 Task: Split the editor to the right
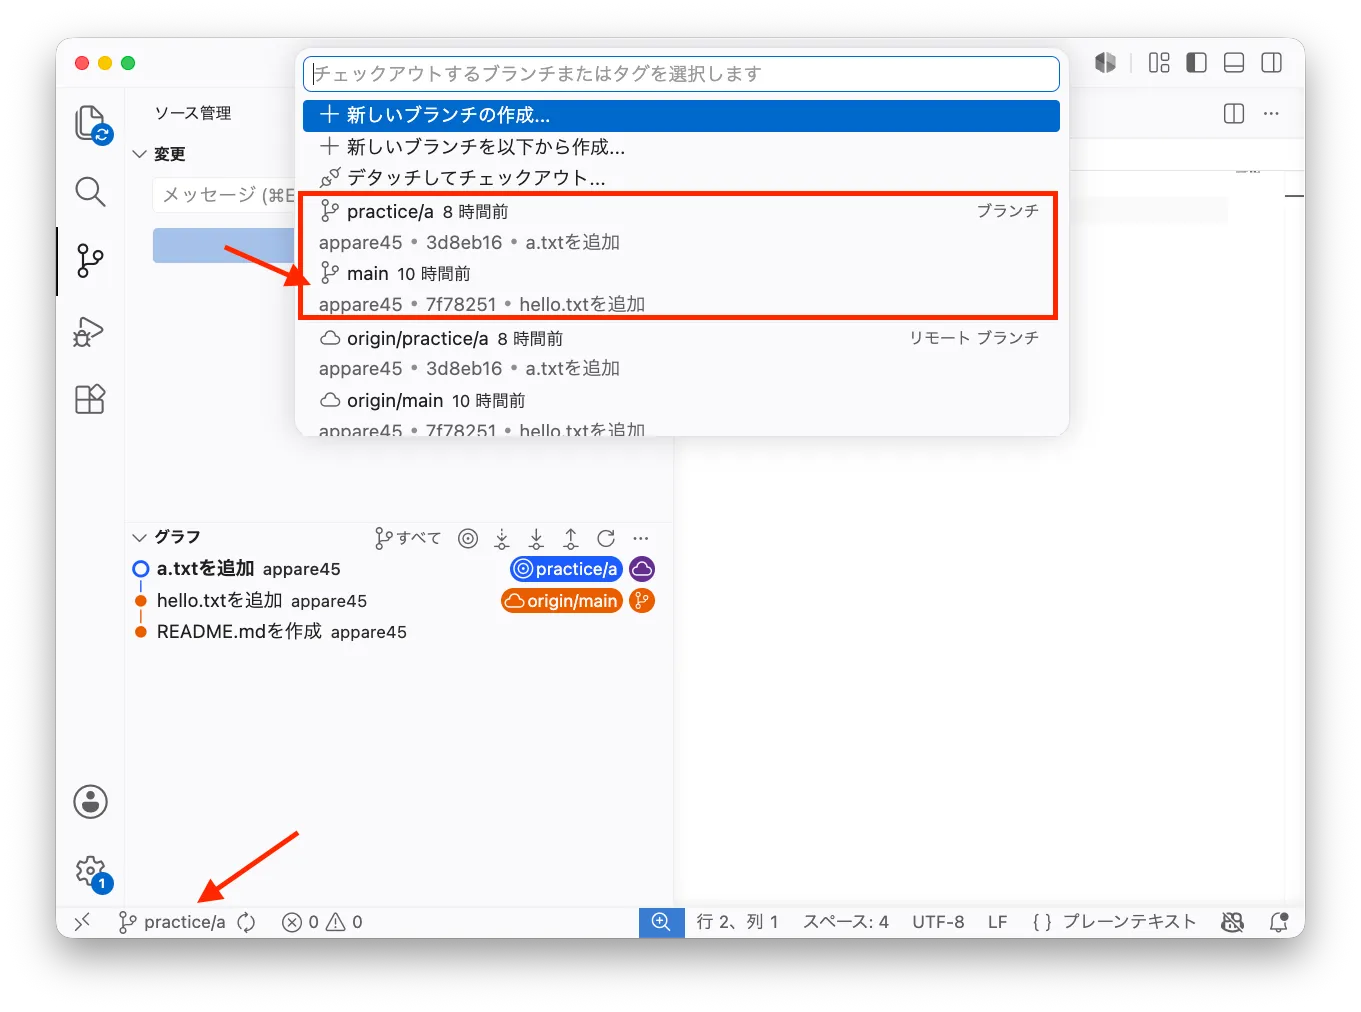pos(1234,114)
